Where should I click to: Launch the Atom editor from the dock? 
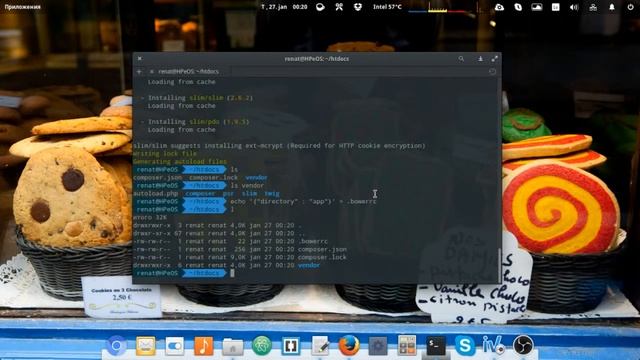262,346
